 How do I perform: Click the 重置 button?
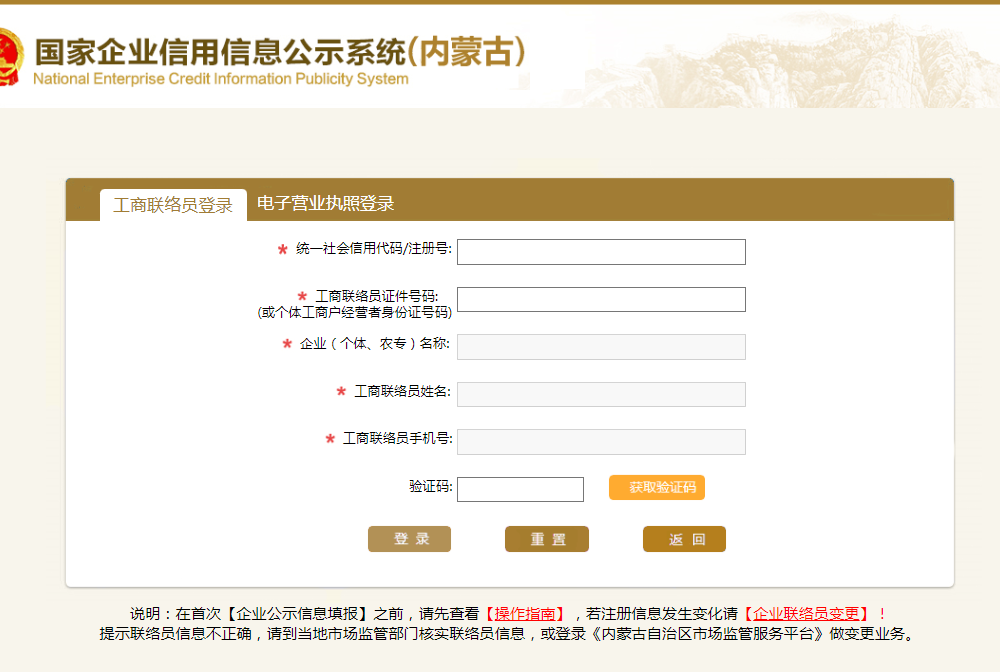tap(547, 539)
